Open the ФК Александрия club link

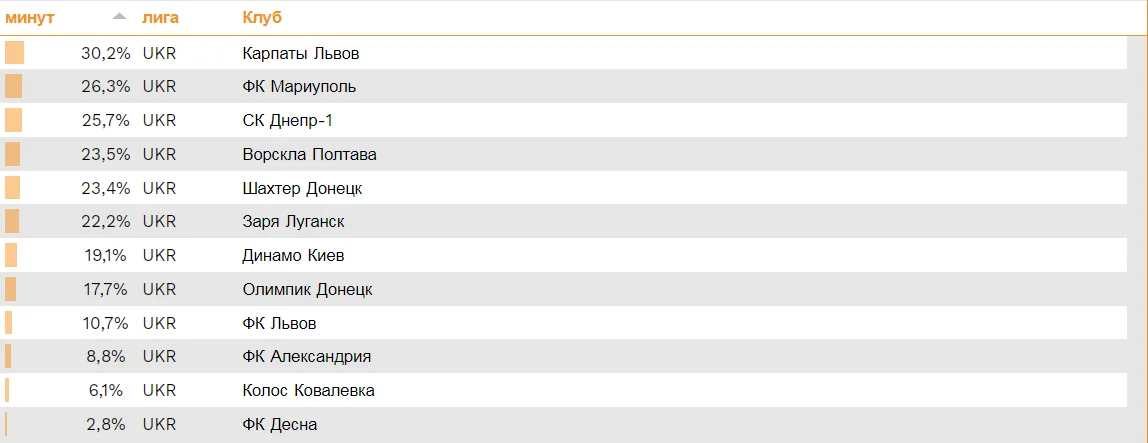[x=306, y=356]
